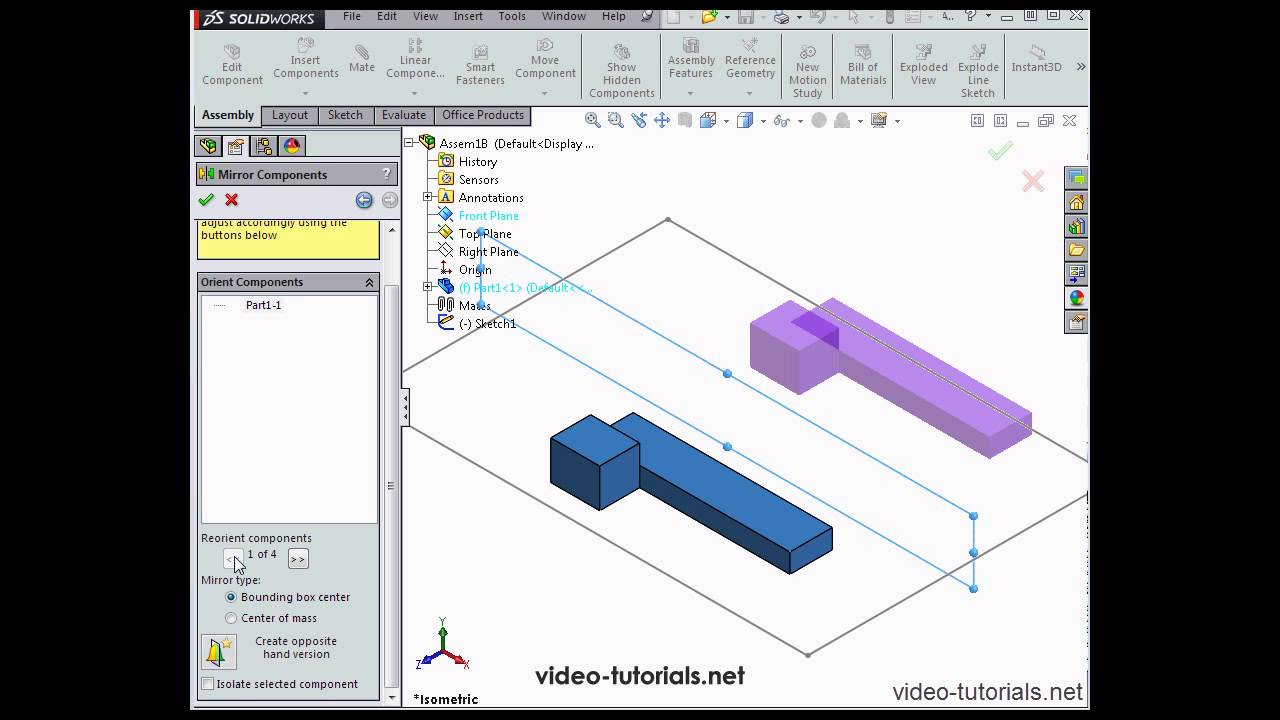Open the DisplayManager color sphere tab
This screenshot has width=1280, height=720.
click(292, 146)
